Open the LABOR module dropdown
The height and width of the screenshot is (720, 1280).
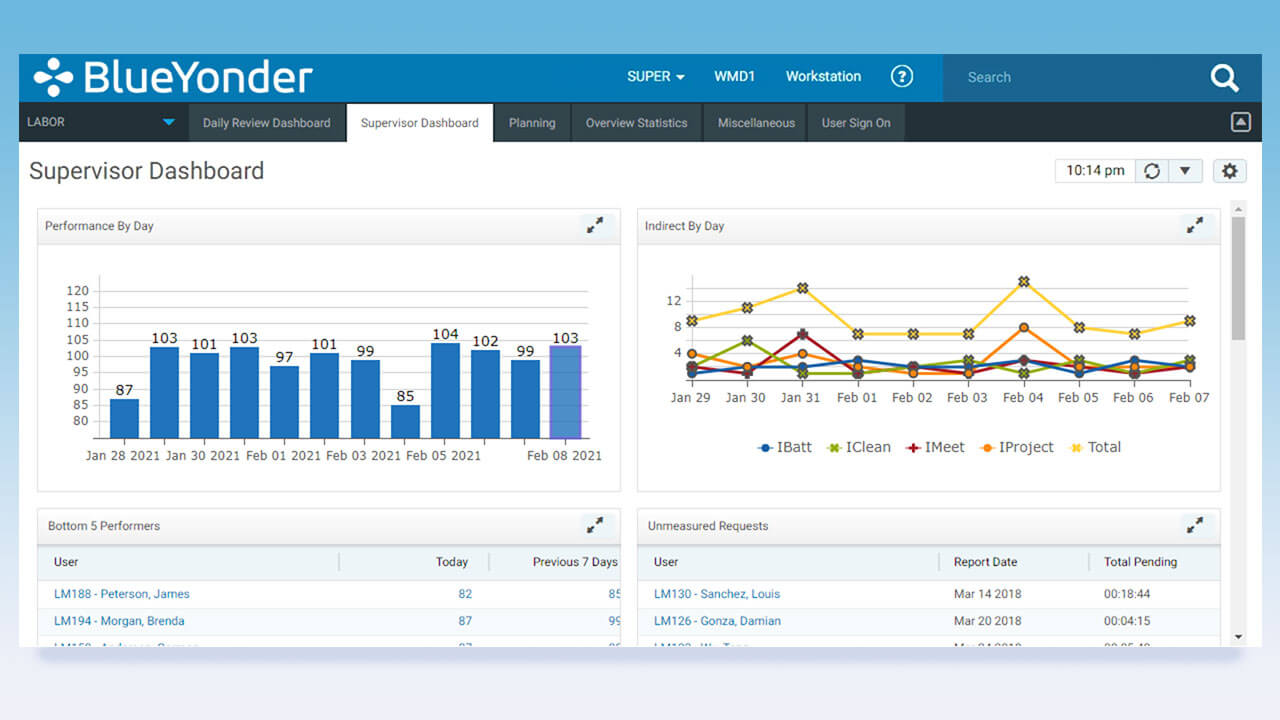[x=168, y=122]
